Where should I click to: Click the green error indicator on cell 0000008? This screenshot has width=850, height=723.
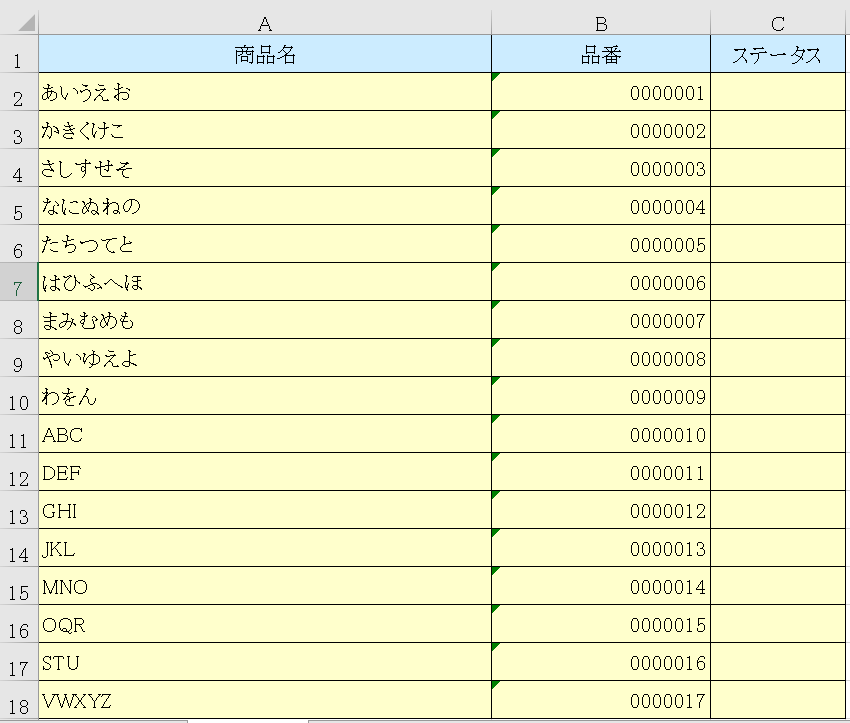pos(496,342)
